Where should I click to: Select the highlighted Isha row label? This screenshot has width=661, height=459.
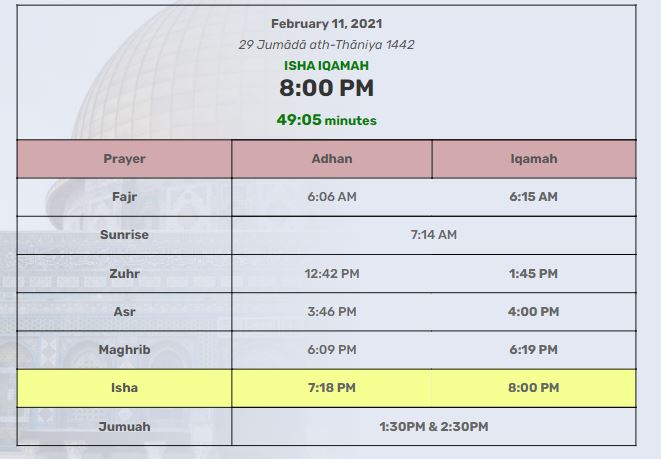tap(124, 387)
